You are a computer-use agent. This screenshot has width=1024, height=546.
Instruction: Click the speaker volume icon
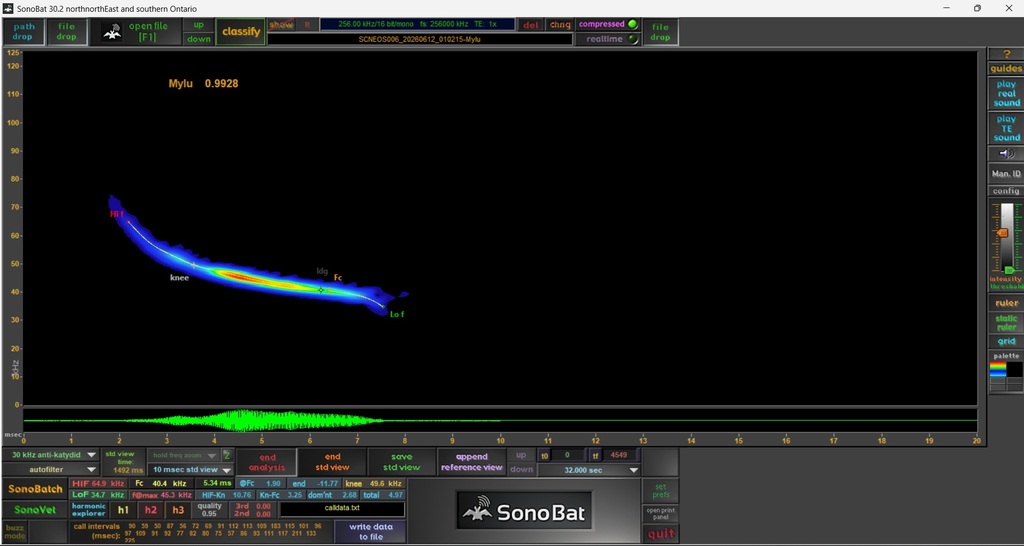tap(1006, 153)
